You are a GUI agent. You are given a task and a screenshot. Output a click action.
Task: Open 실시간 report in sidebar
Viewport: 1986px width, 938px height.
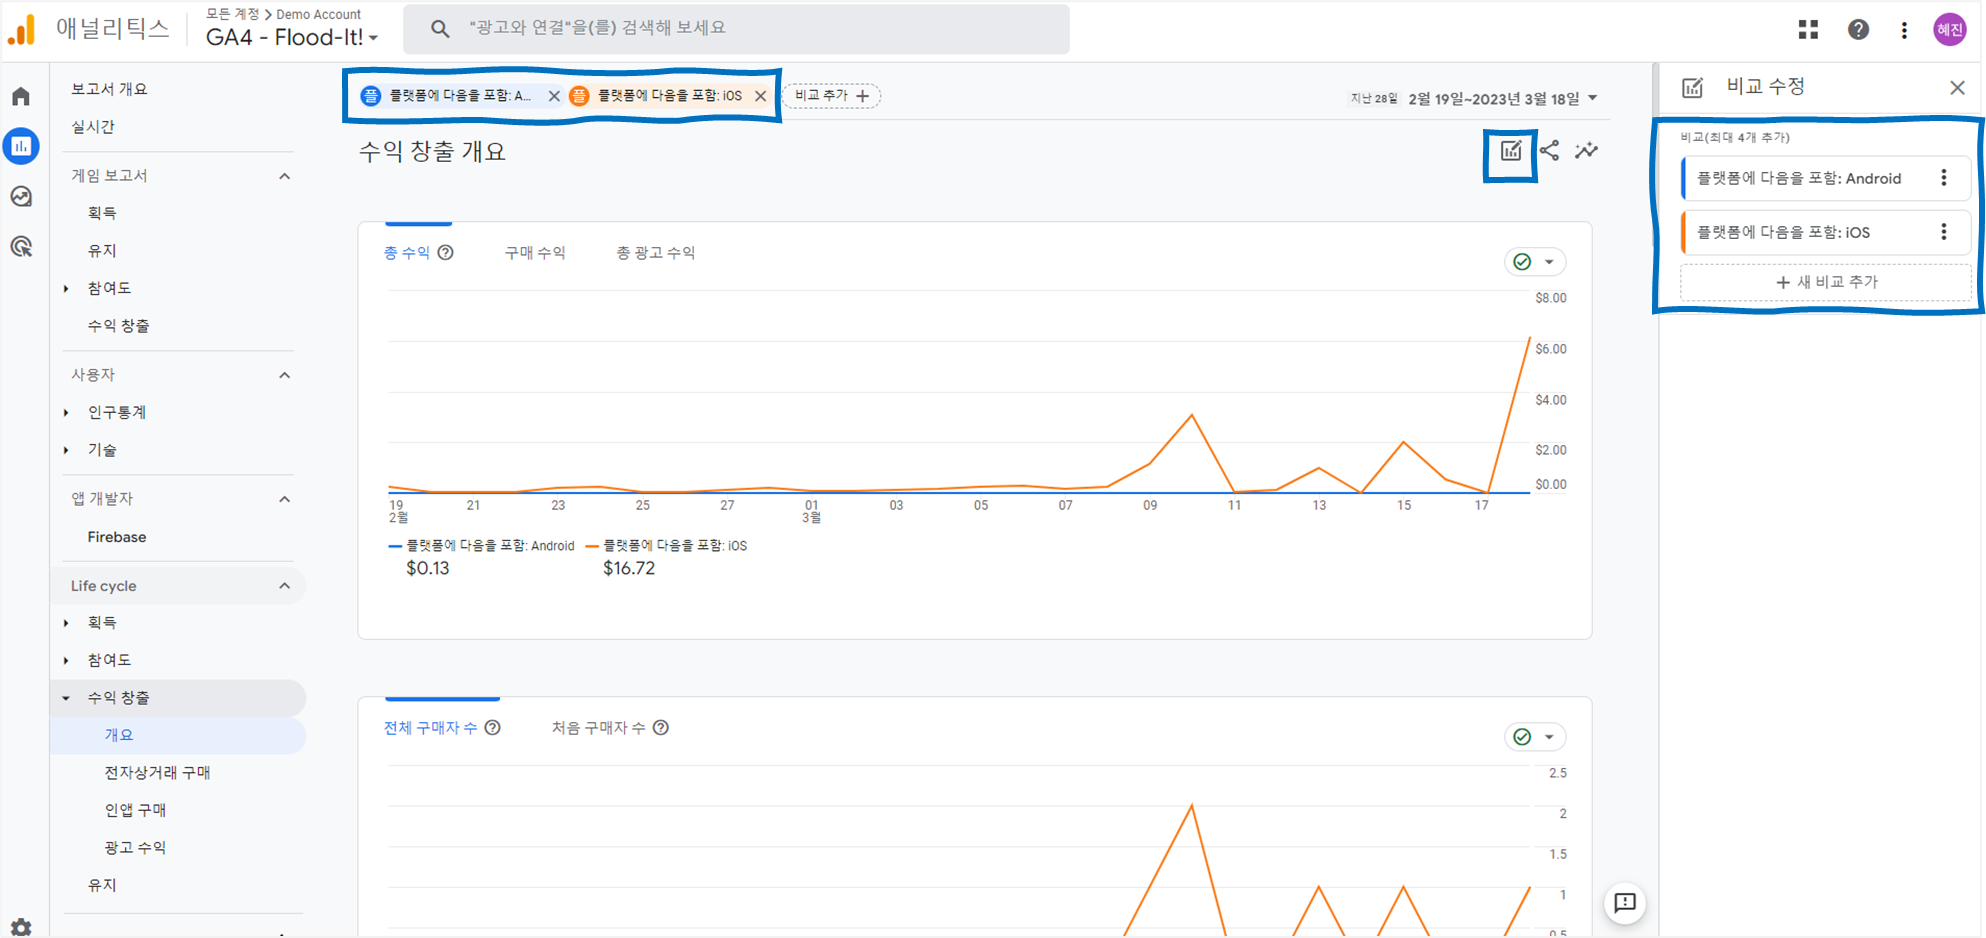point(93,127)
